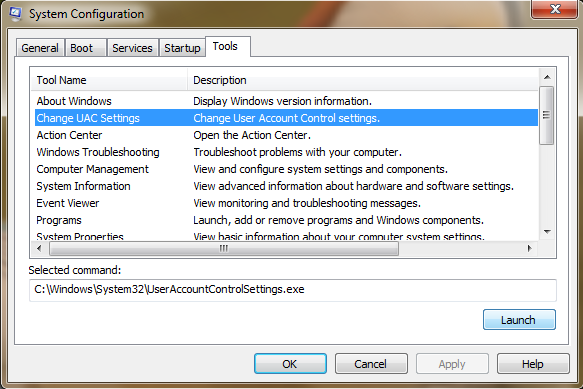Click the Description column header
This screenshot has height=389, width=583.
363,80
